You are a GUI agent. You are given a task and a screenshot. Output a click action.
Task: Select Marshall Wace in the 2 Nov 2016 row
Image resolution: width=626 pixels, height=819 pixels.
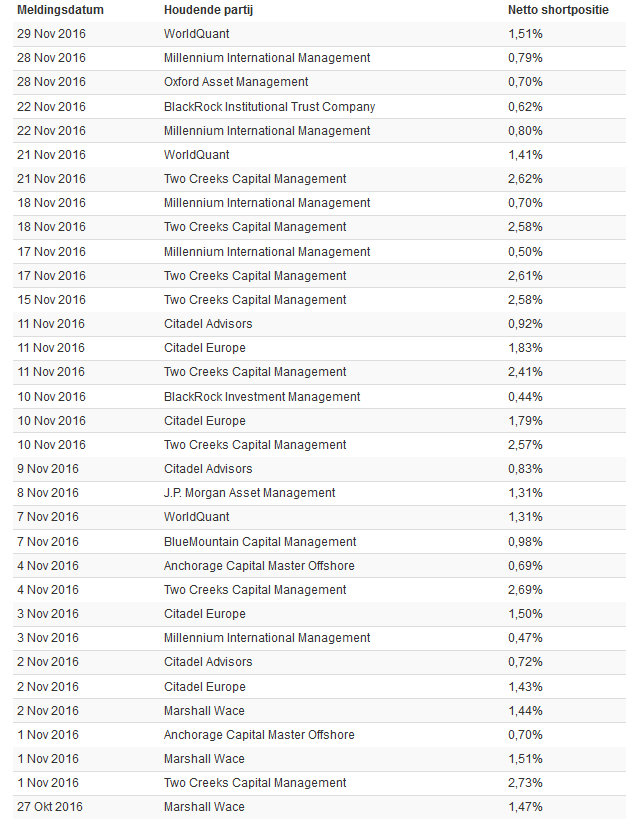click(204, 711)
